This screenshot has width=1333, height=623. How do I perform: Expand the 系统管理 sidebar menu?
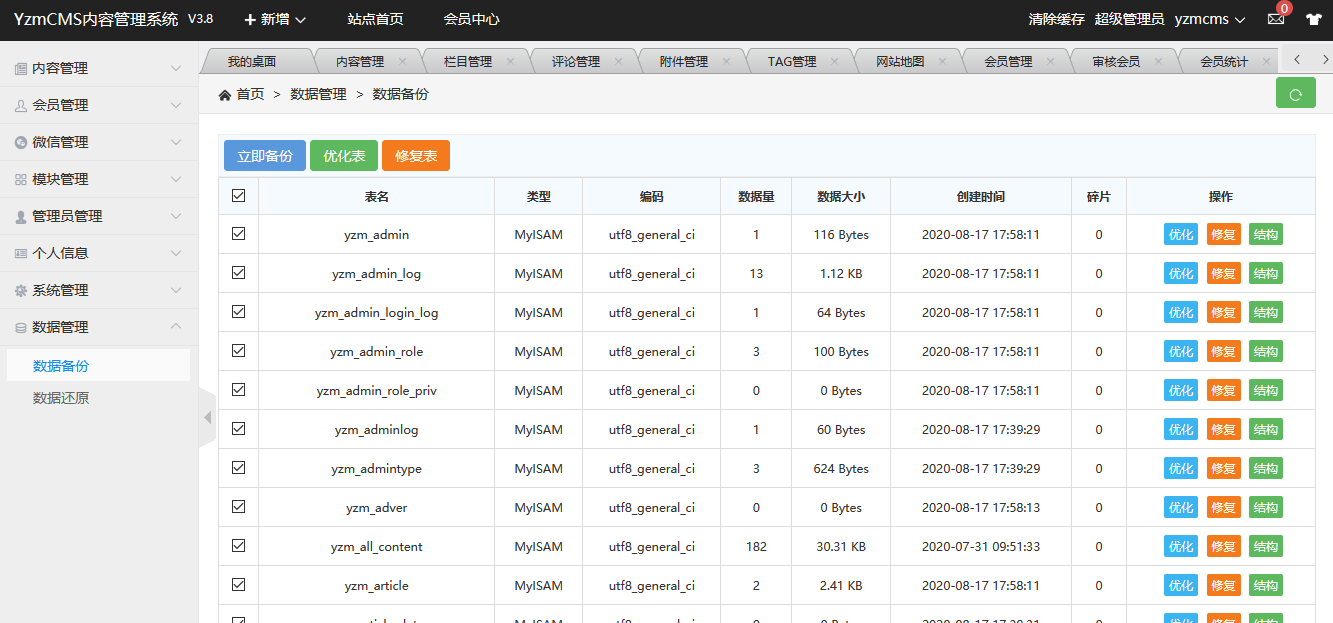click(99, 290)
